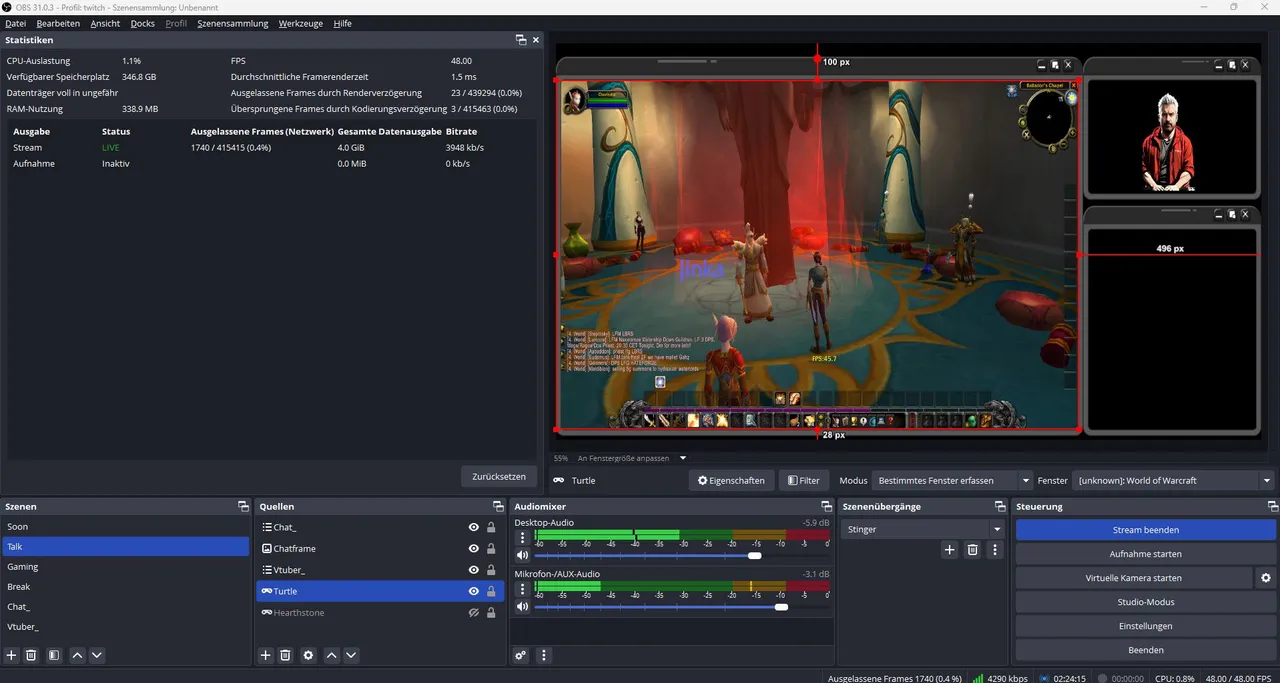This screenshot has width=1280, height=683.
Task: Select the Gaming scene
Action: [126, 567]
